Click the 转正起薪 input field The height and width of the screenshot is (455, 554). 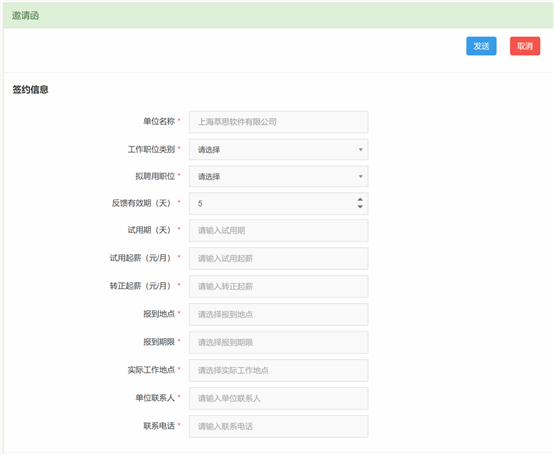(x=278, y=286)
